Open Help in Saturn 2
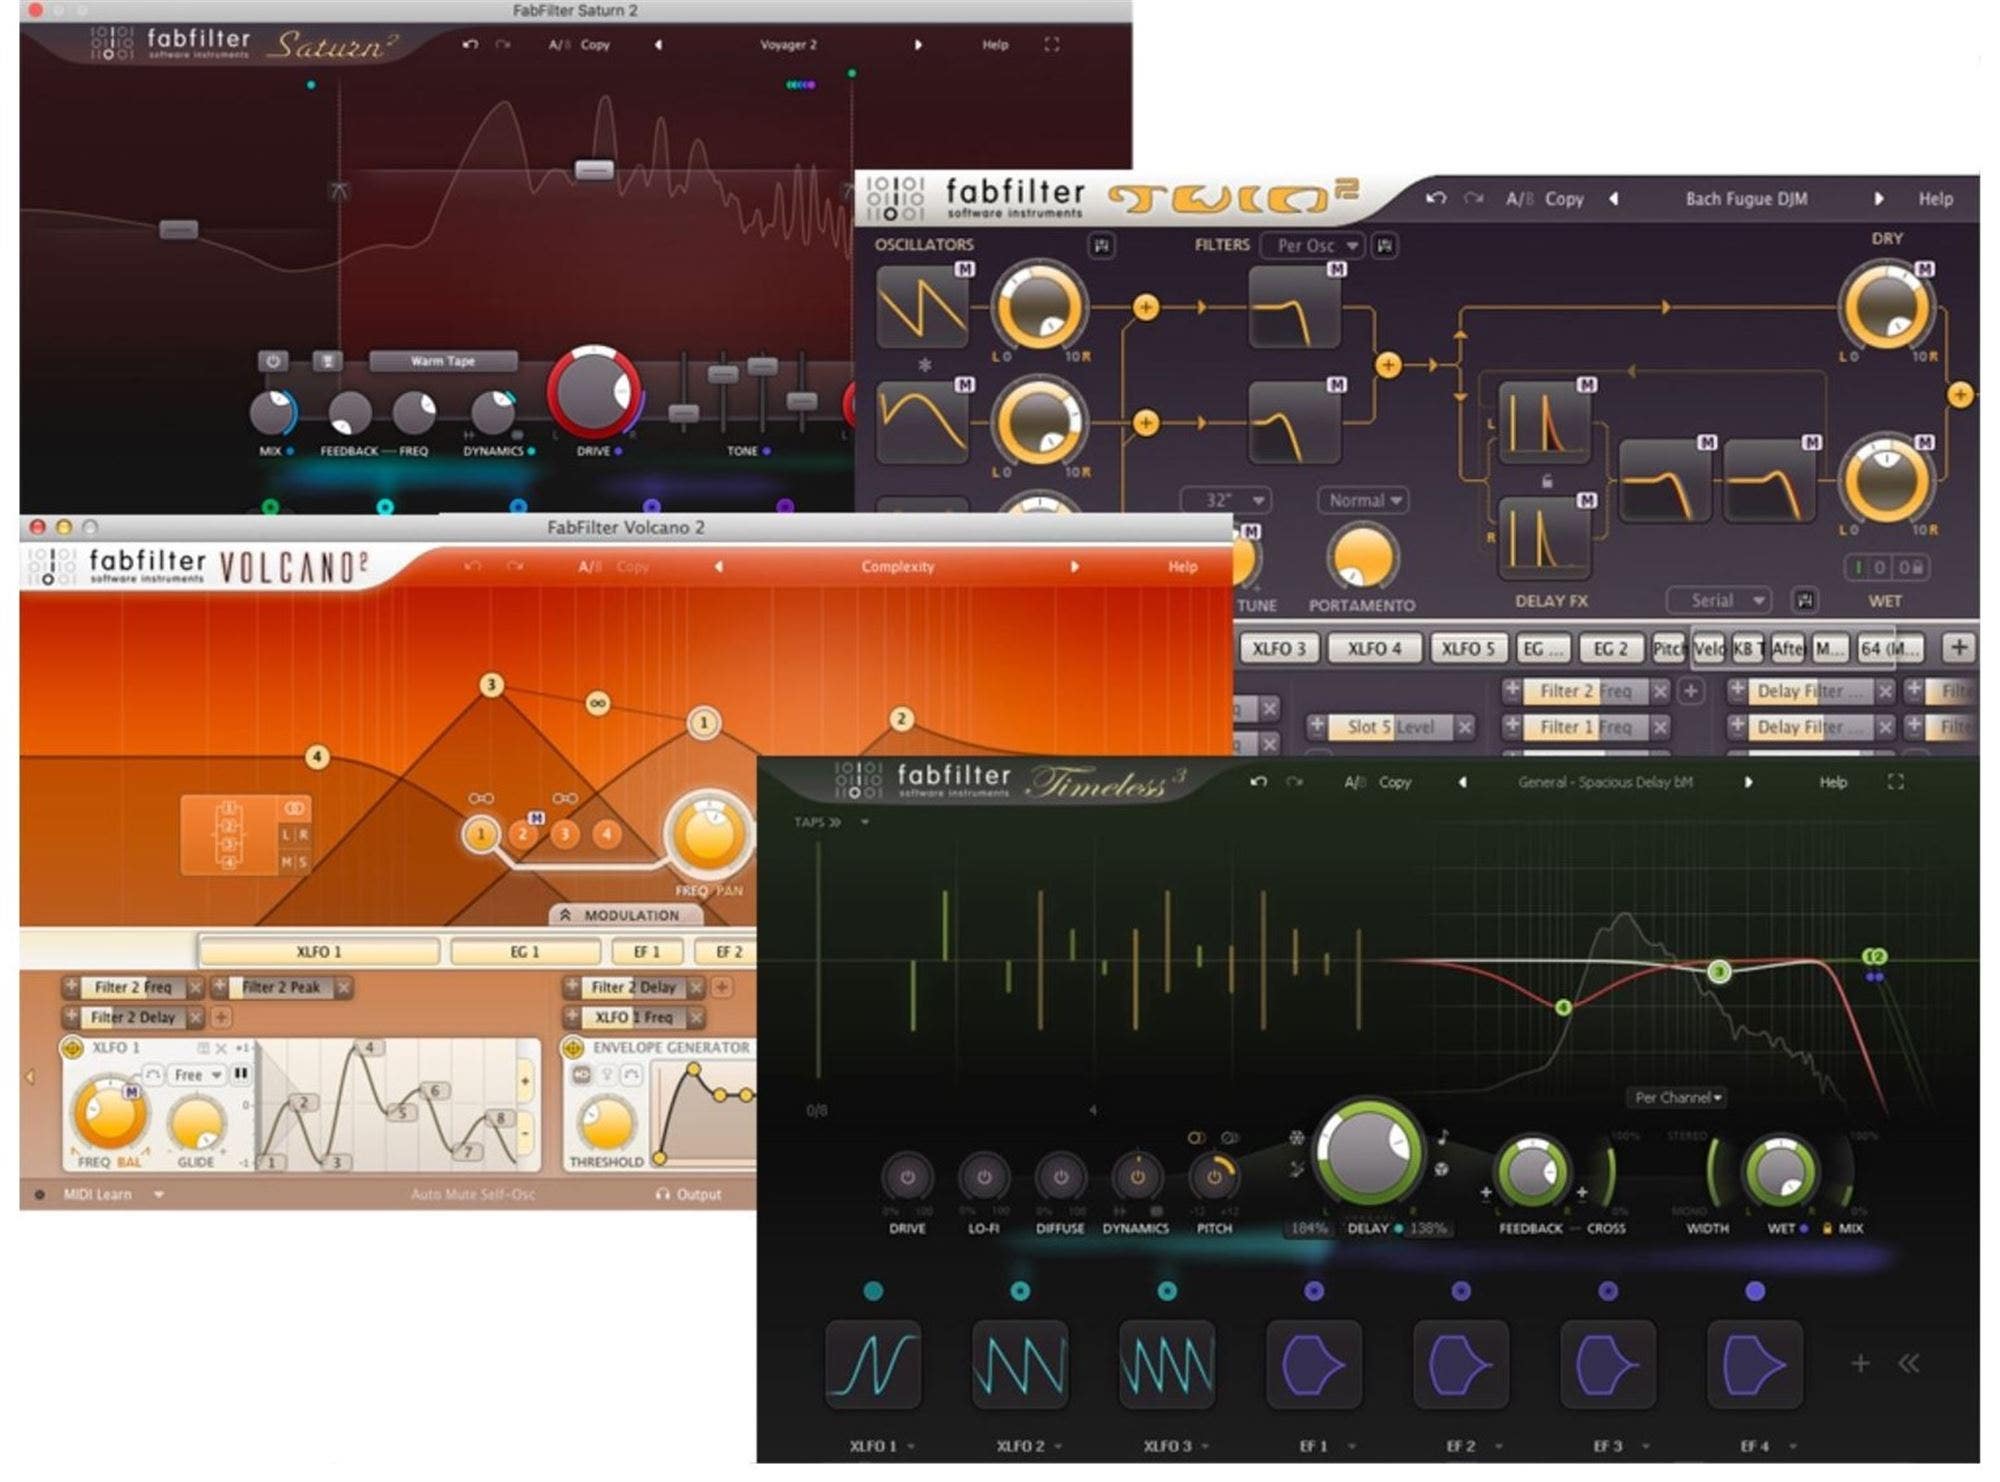Screen dimensions: 2000x1482 coord(995,45)
